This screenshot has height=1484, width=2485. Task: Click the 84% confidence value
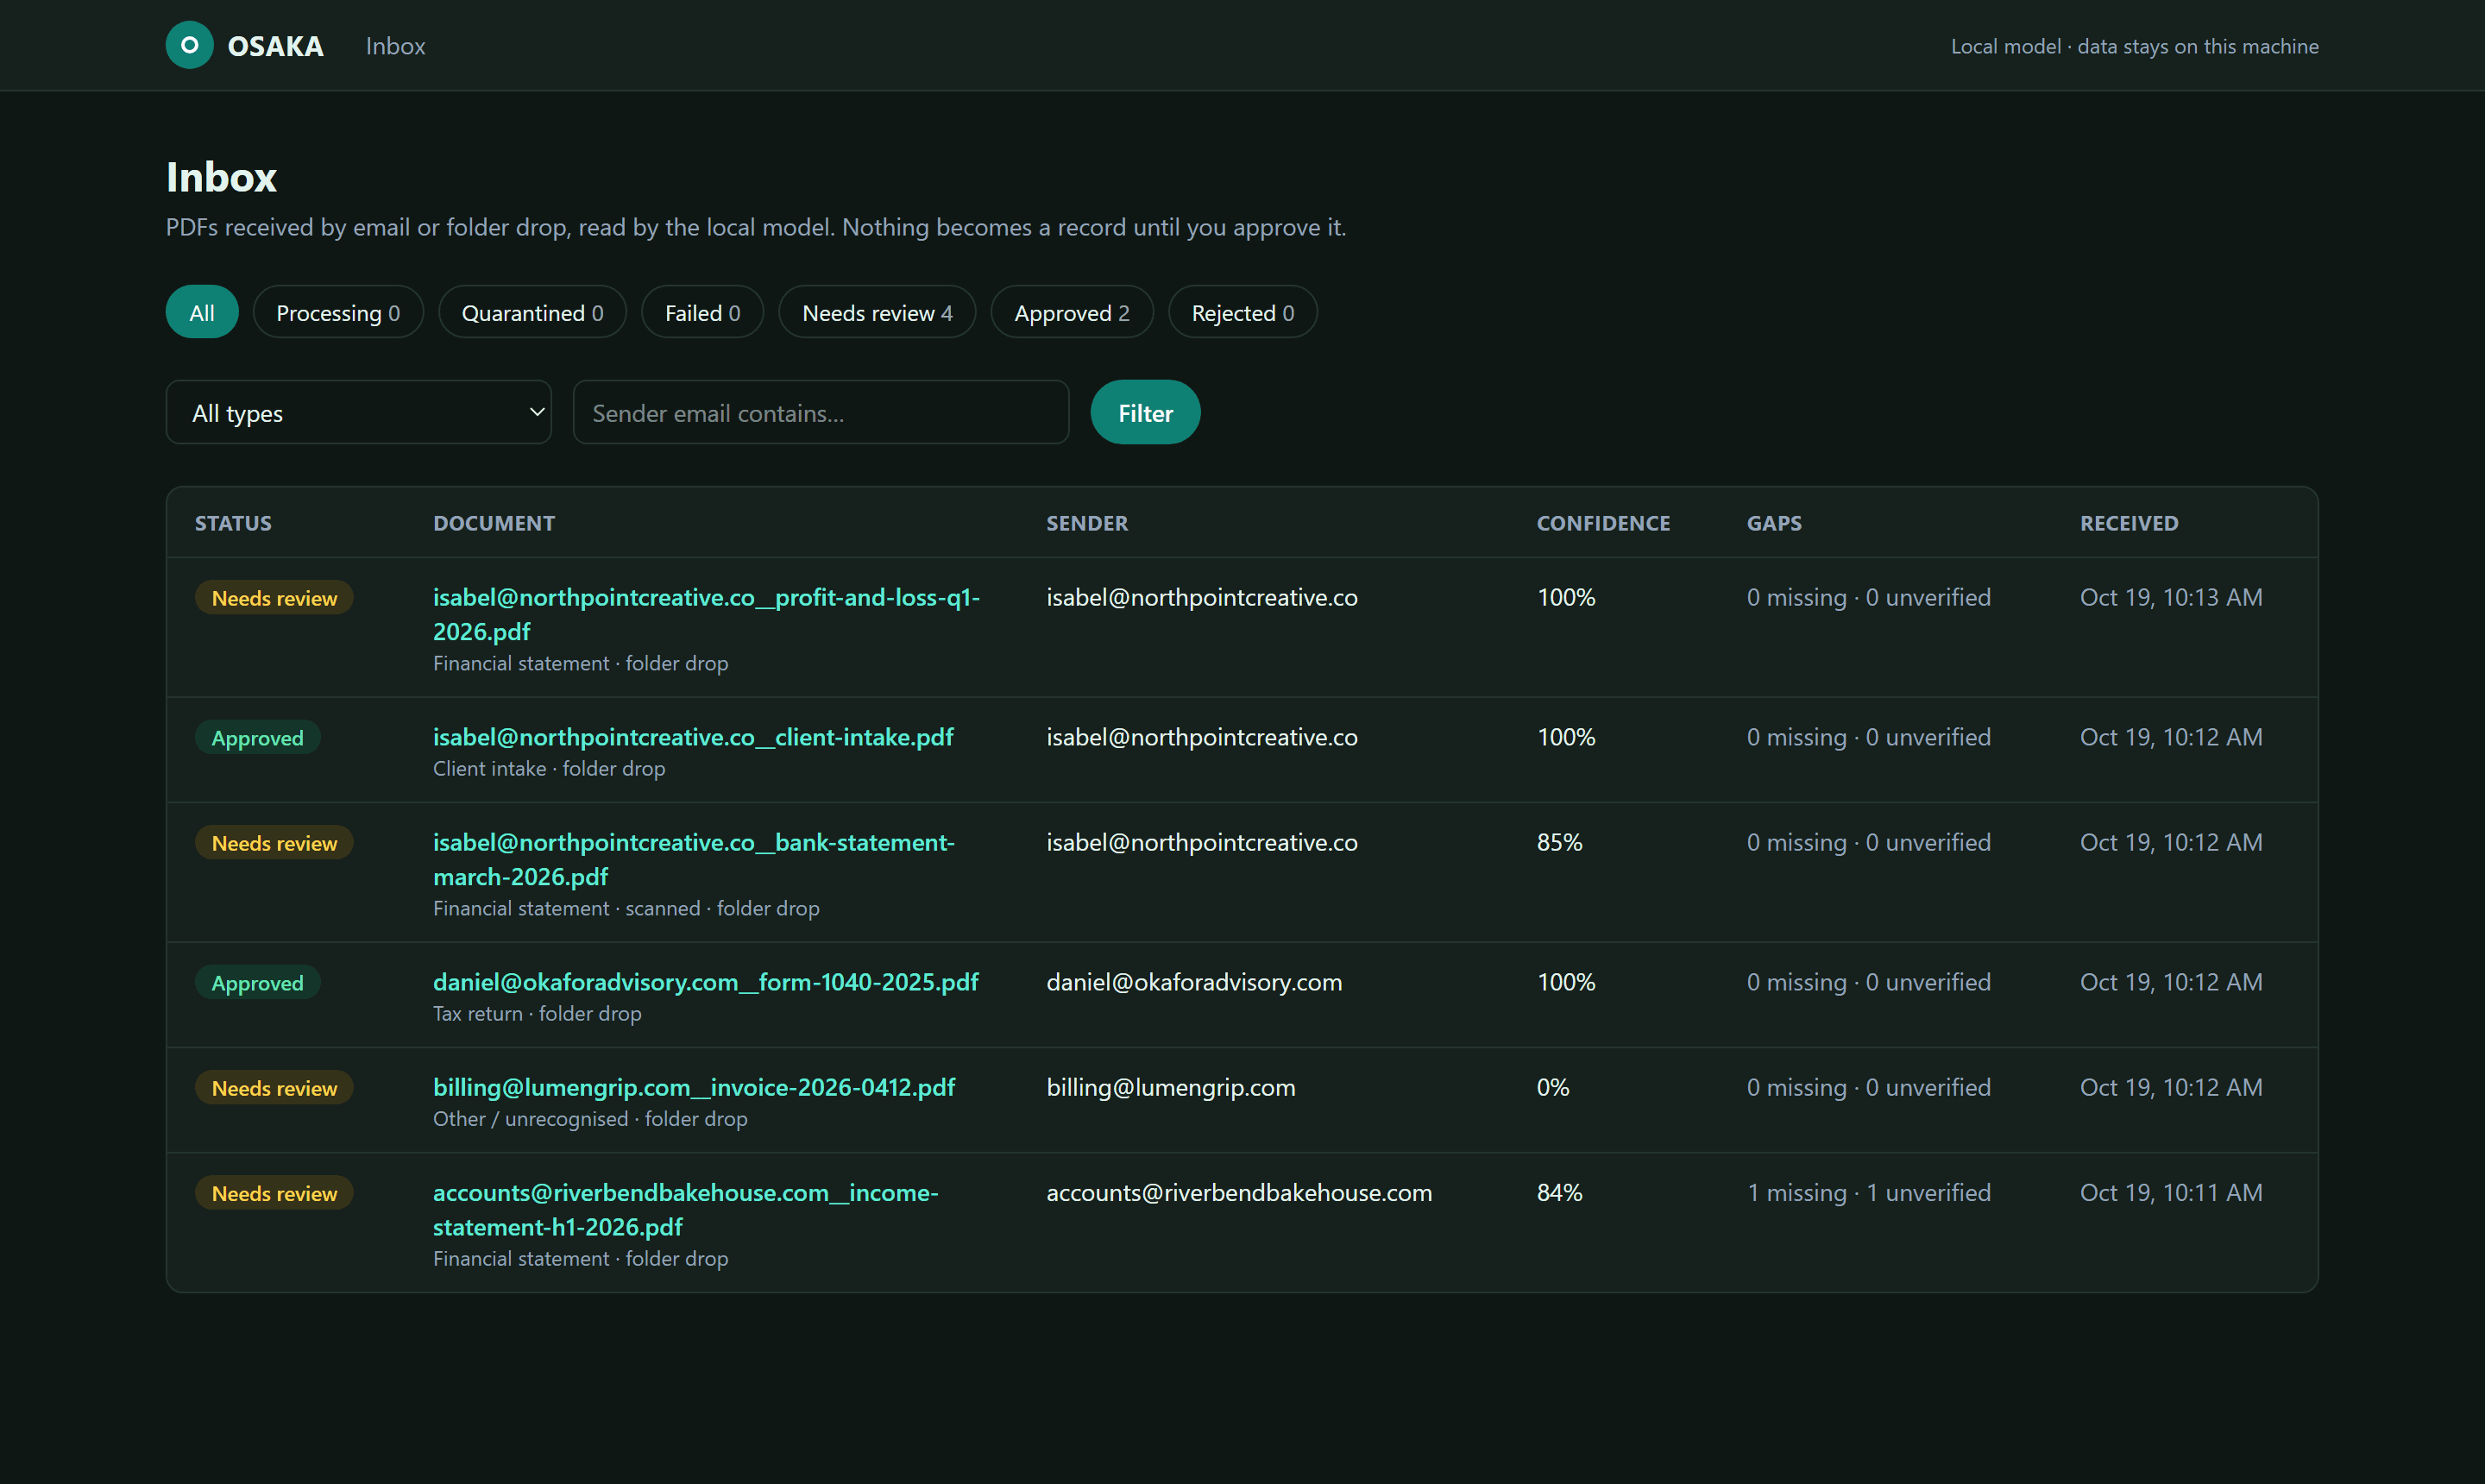(x=1559, y=1192)
